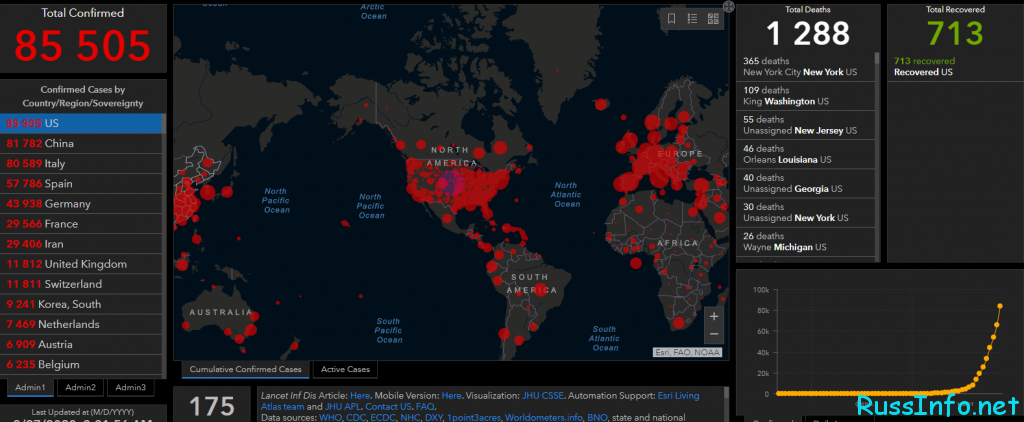Open the Worldometers.info link
1024x422 pixels.
[x=543, y=417]
